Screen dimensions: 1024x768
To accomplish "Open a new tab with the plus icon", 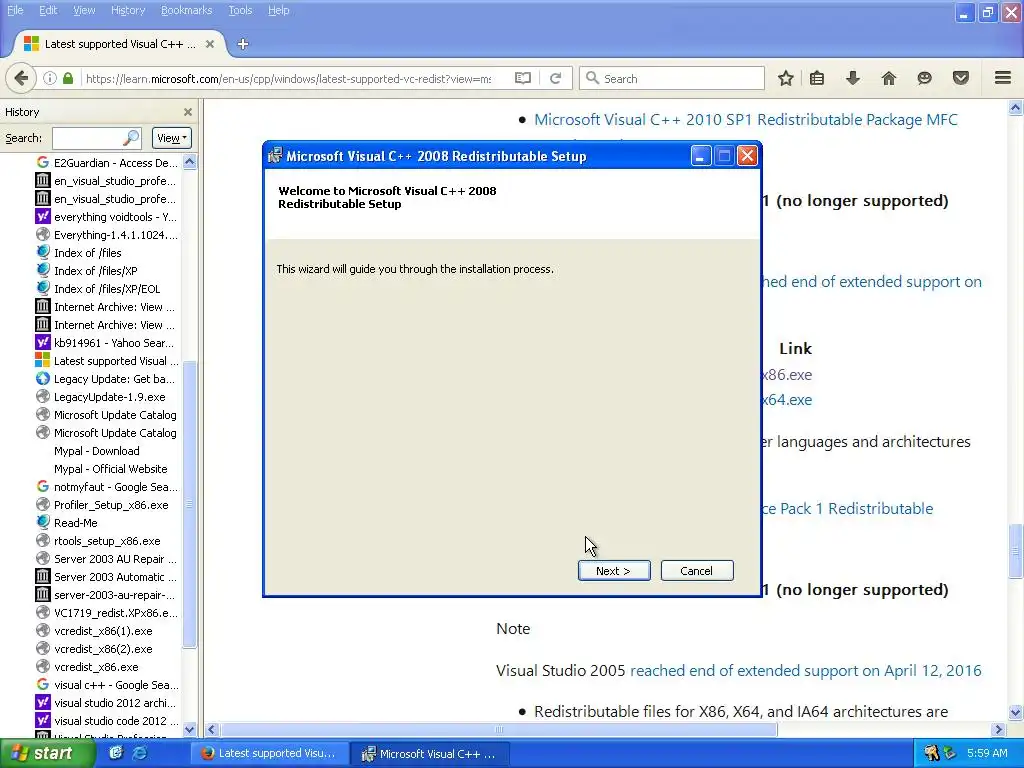I will point(243,44).
